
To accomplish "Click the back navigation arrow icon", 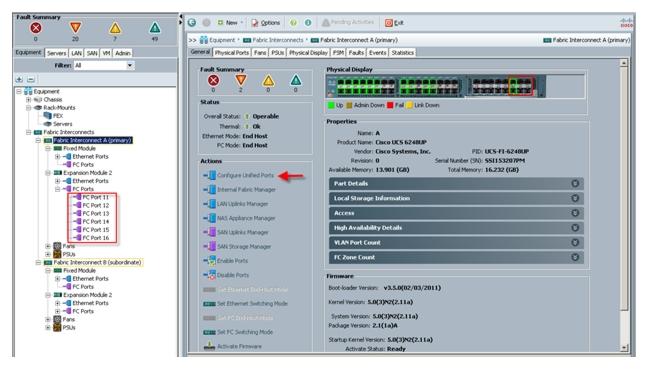I will (192, 22).
